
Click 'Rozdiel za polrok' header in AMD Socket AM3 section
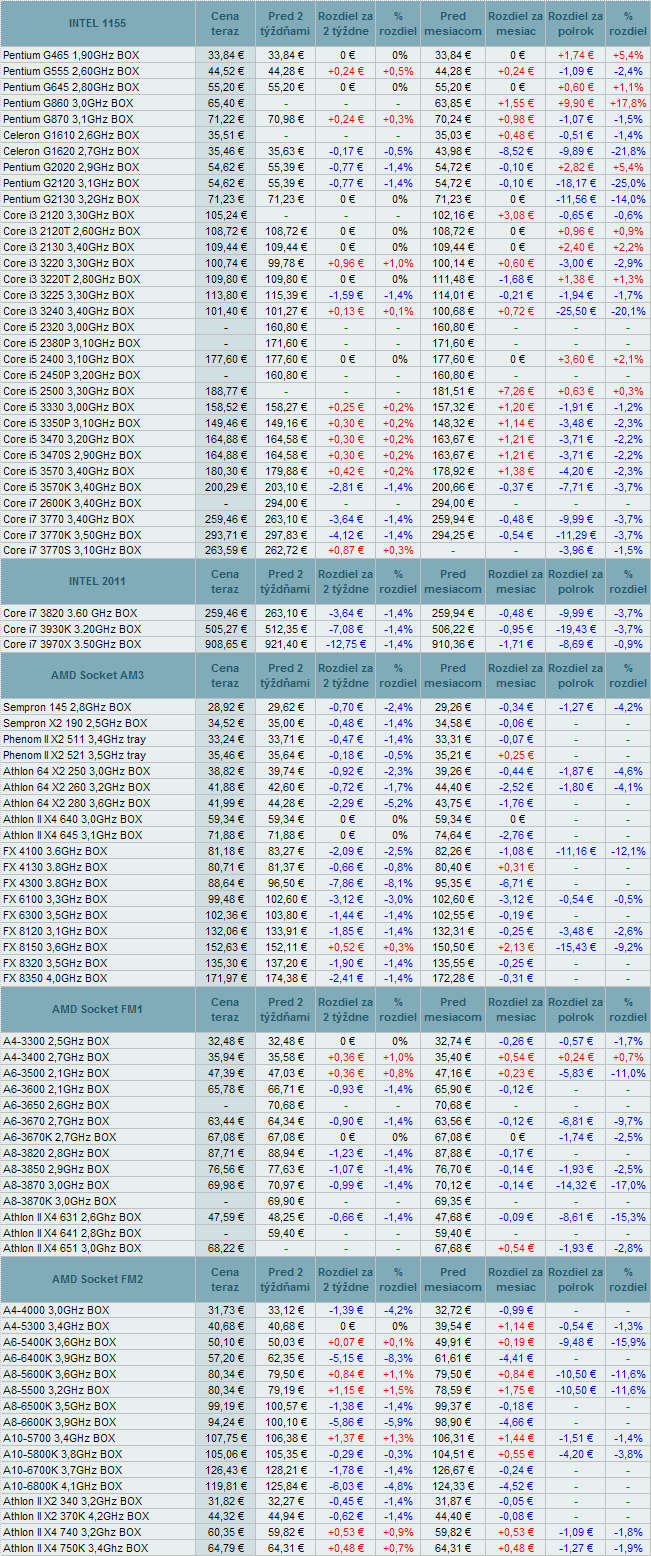click(x=576, y=676)
